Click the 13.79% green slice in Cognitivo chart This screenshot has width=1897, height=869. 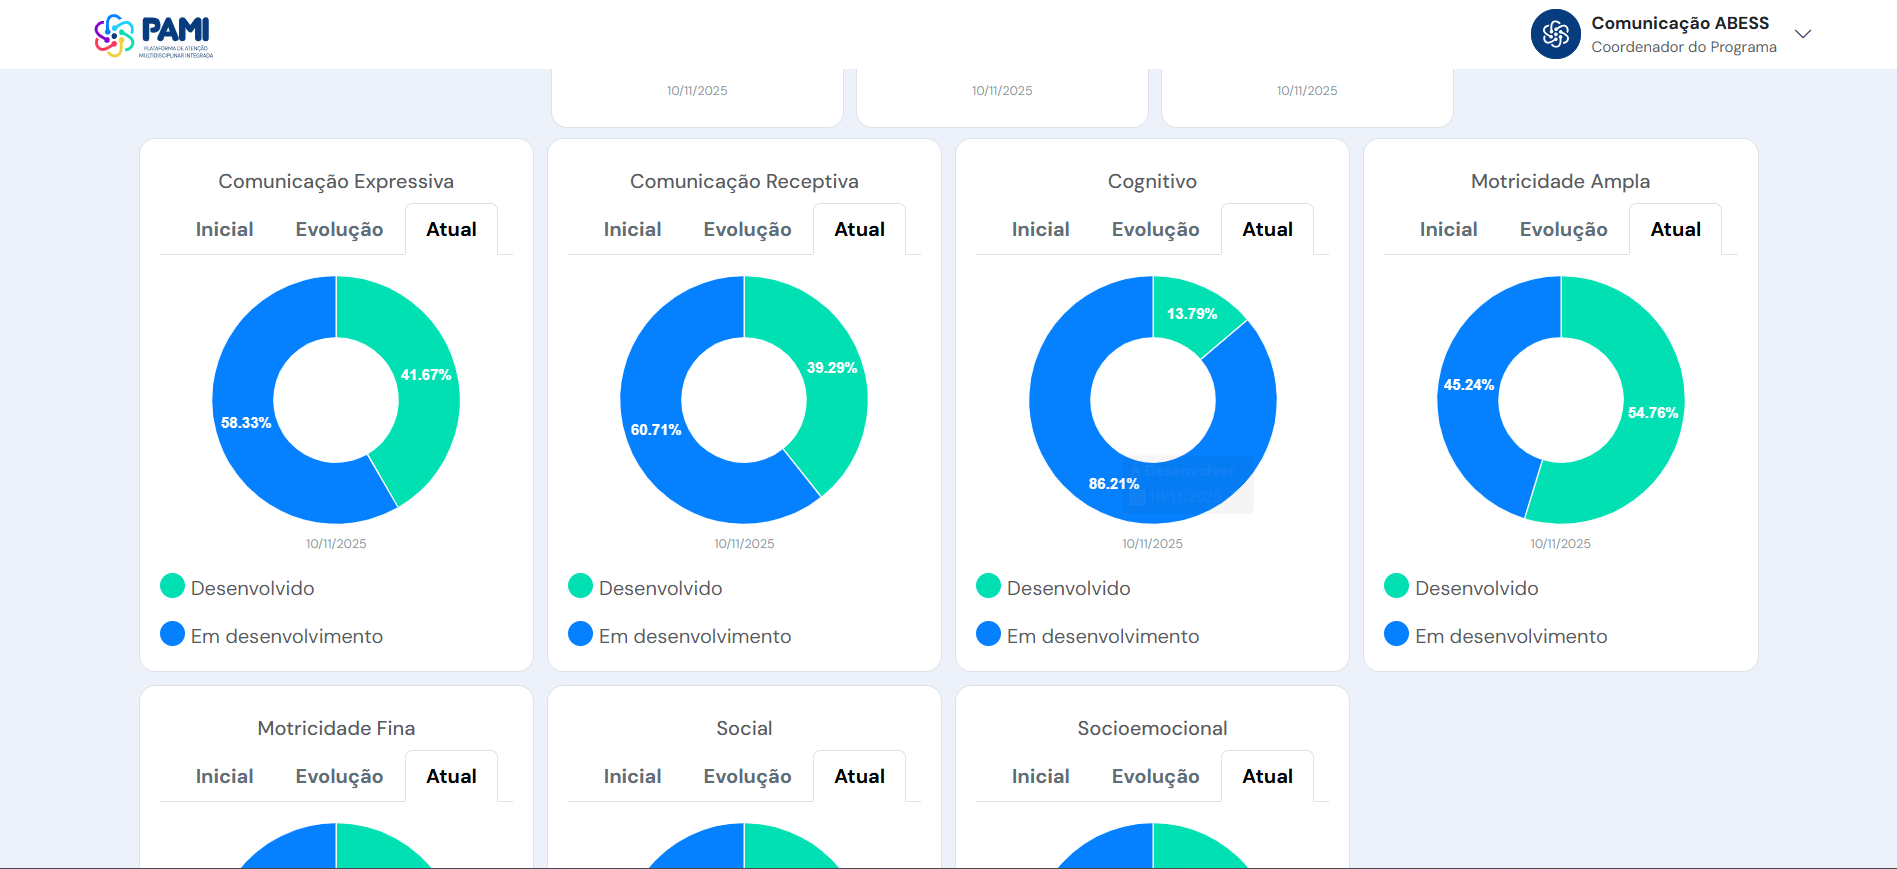point(1190,314)
